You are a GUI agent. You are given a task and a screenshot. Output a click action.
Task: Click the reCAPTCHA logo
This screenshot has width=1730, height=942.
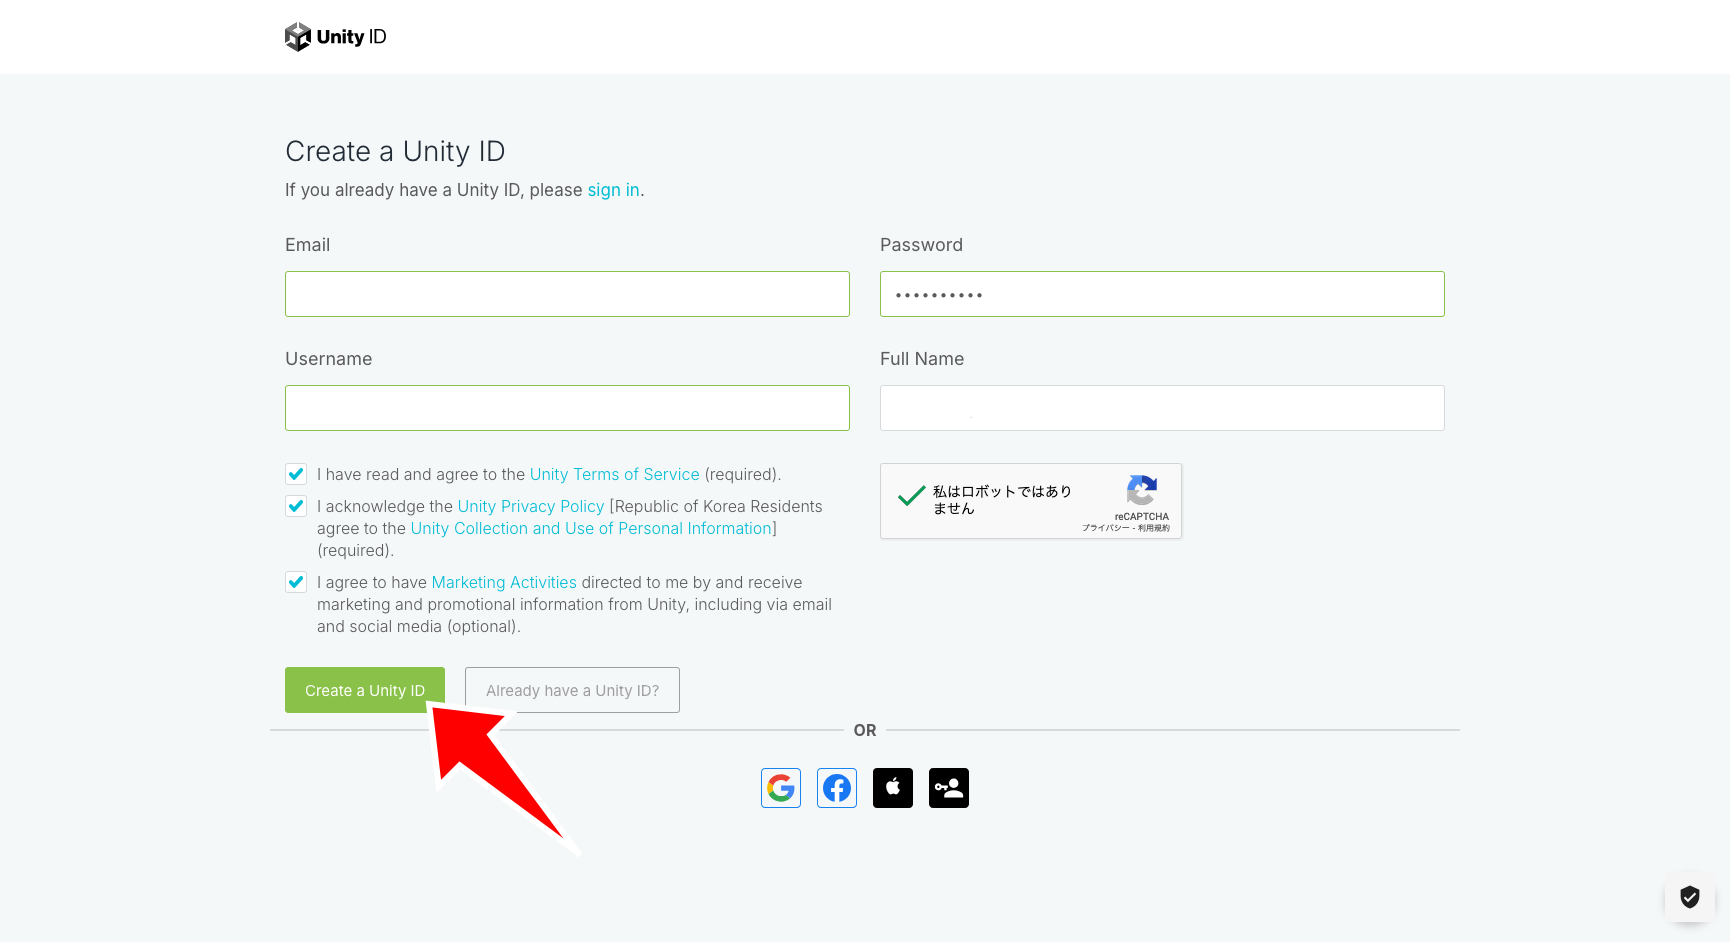tap(1141, 491)
